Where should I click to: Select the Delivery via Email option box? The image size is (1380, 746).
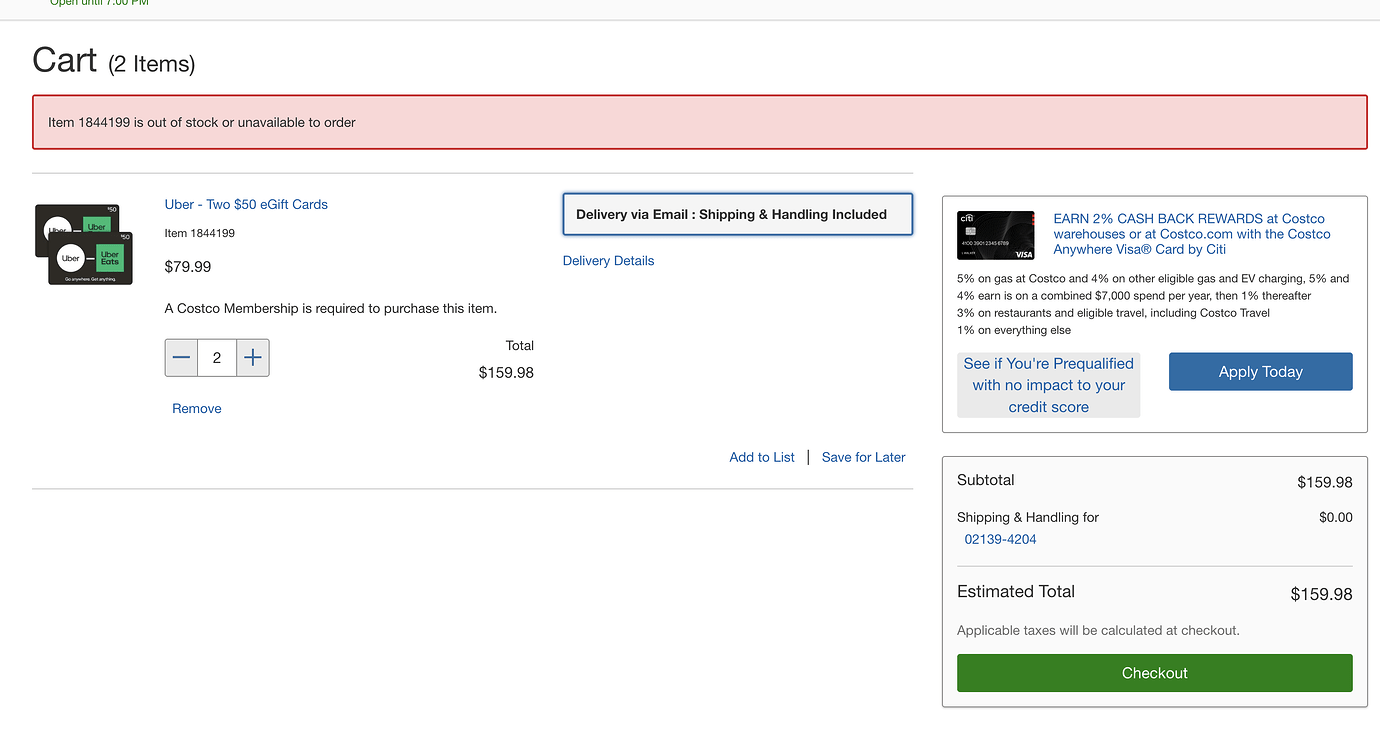tap(737, 214)
